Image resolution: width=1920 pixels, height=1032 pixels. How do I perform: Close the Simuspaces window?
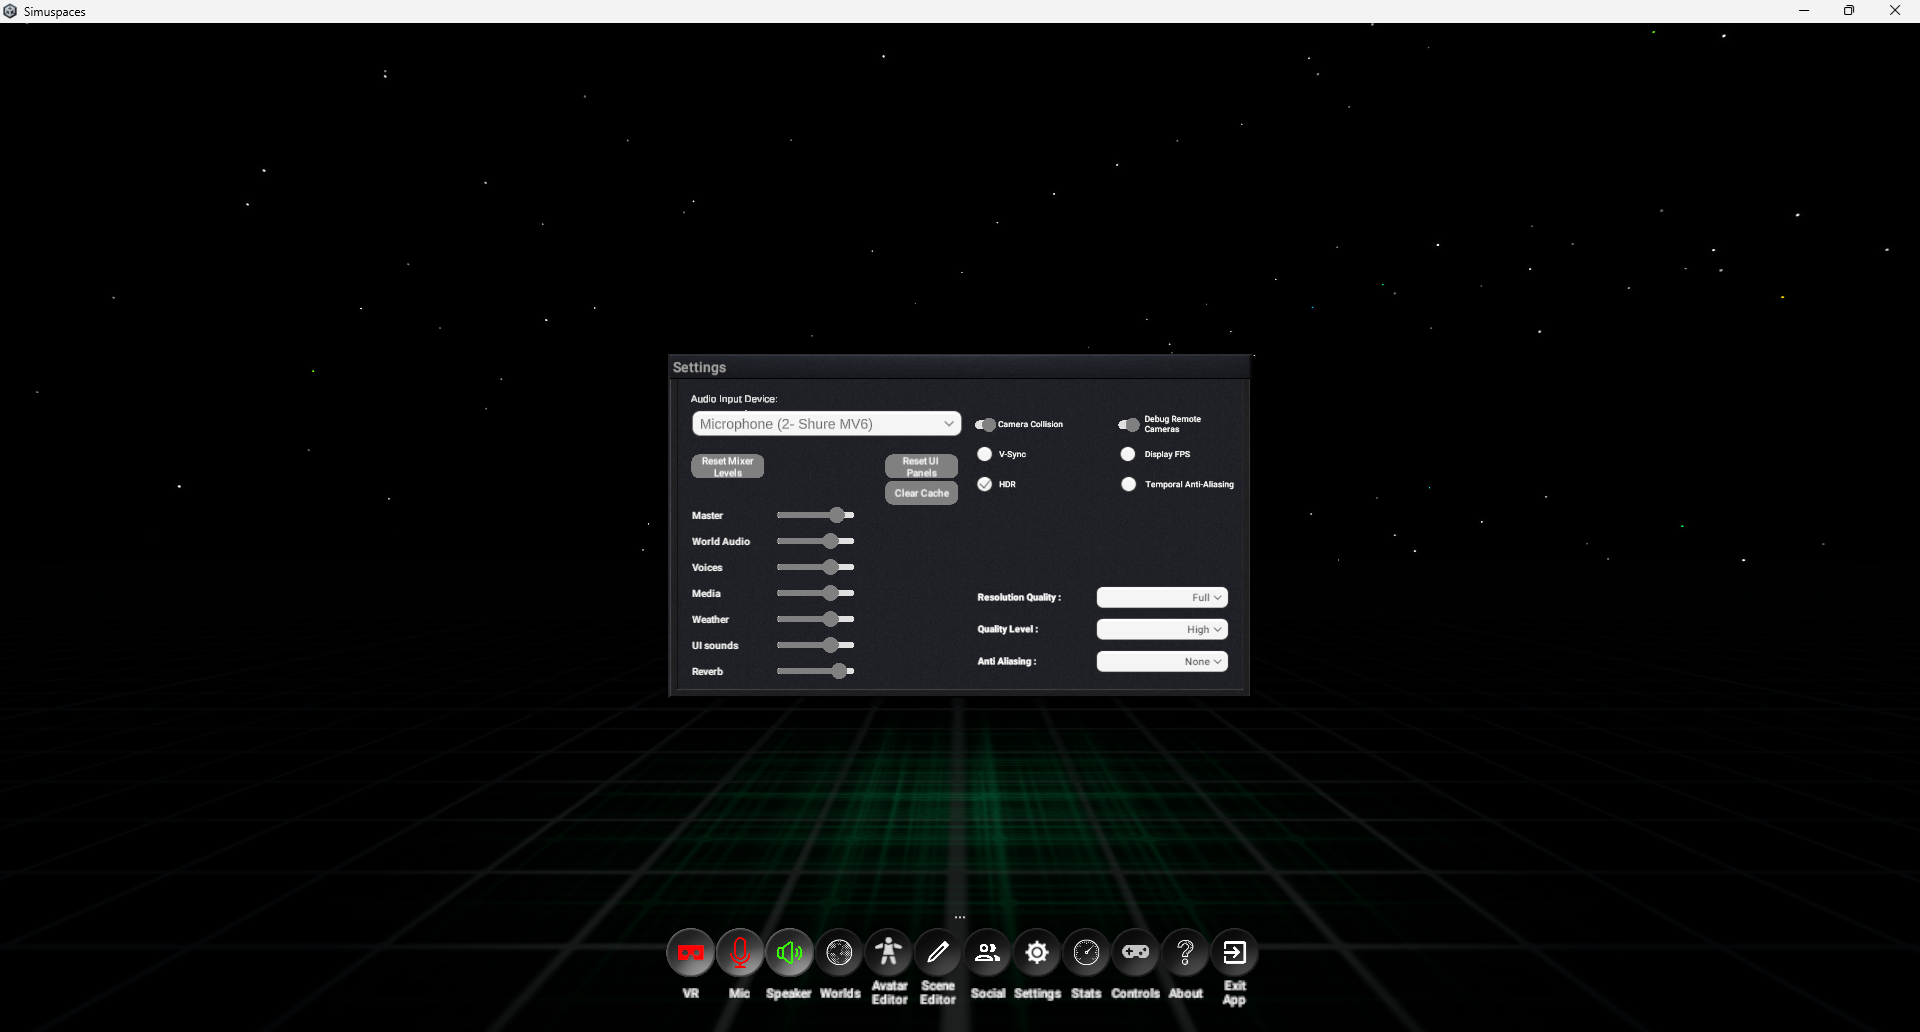coord(1895,11)
